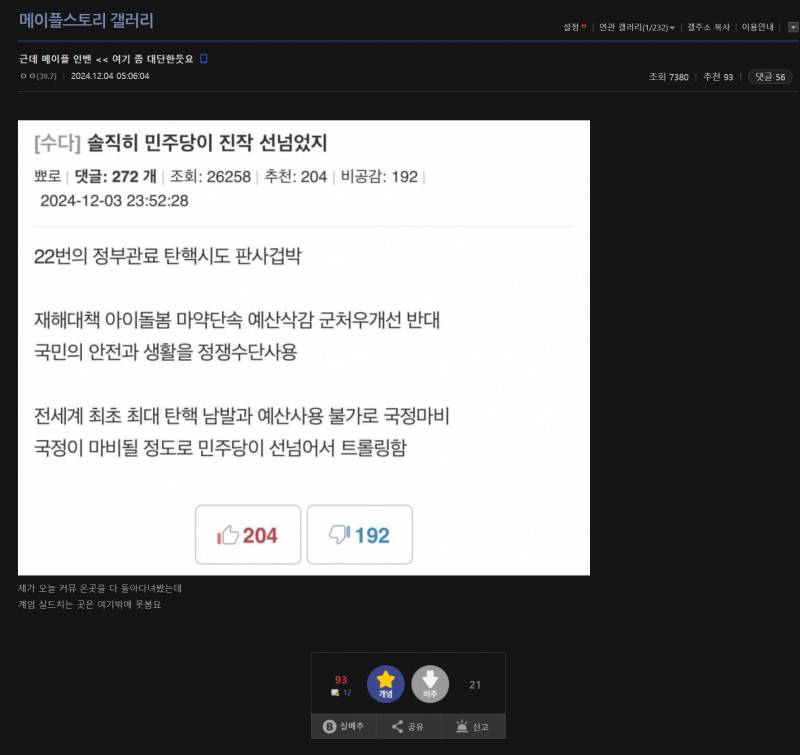Viewport: 800px width, 755px height.
Task: Click the mobile phone icon beside post title
Action: click(x=204, y=59)
